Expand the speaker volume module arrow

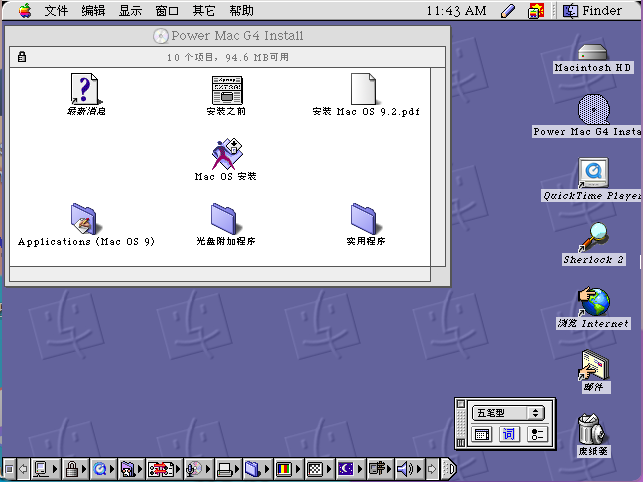419,468
